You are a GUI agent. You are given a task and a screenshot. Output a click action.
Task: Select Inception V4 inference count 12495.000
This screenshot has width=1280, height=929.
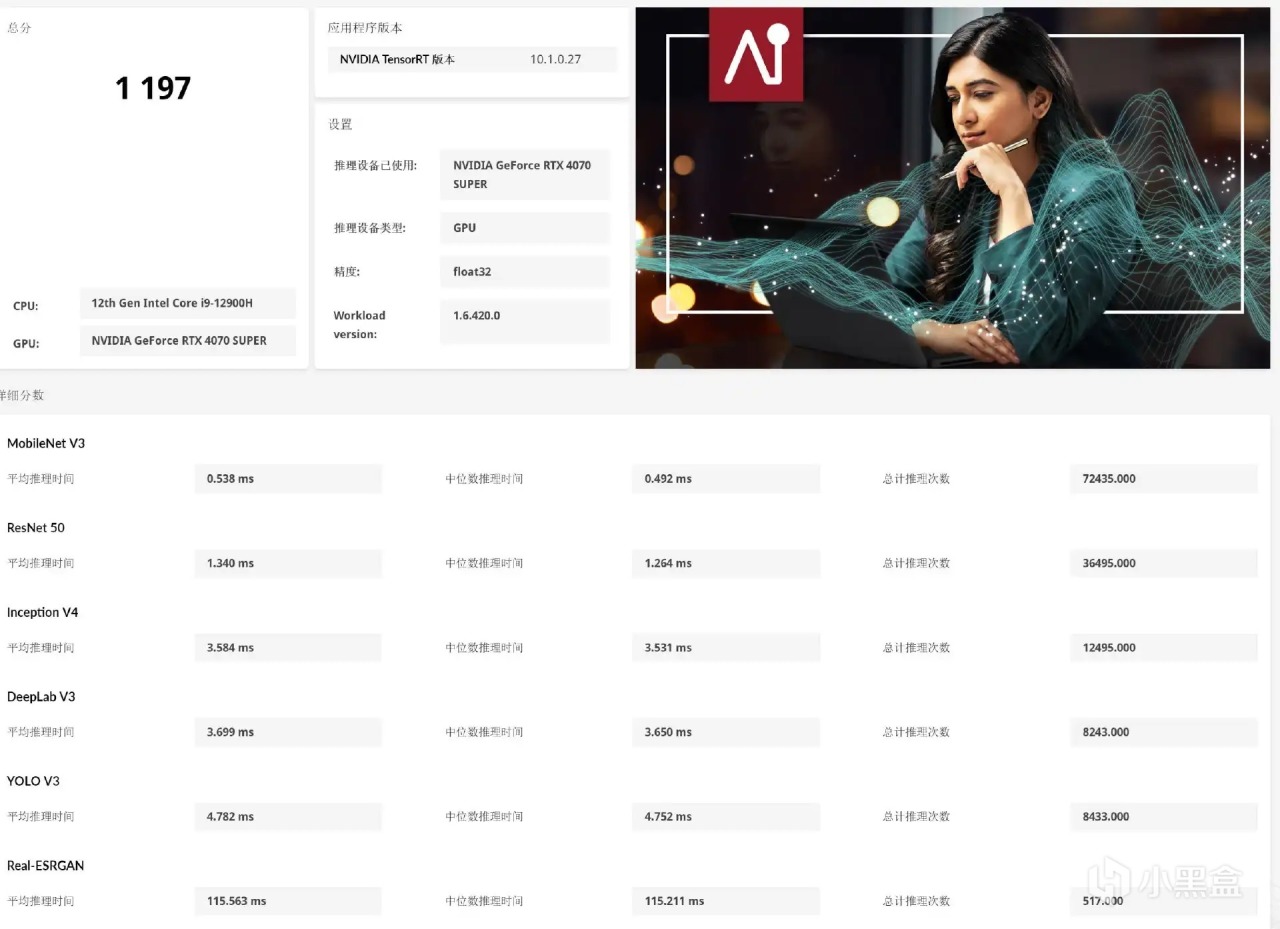[x=1163, y=647]
